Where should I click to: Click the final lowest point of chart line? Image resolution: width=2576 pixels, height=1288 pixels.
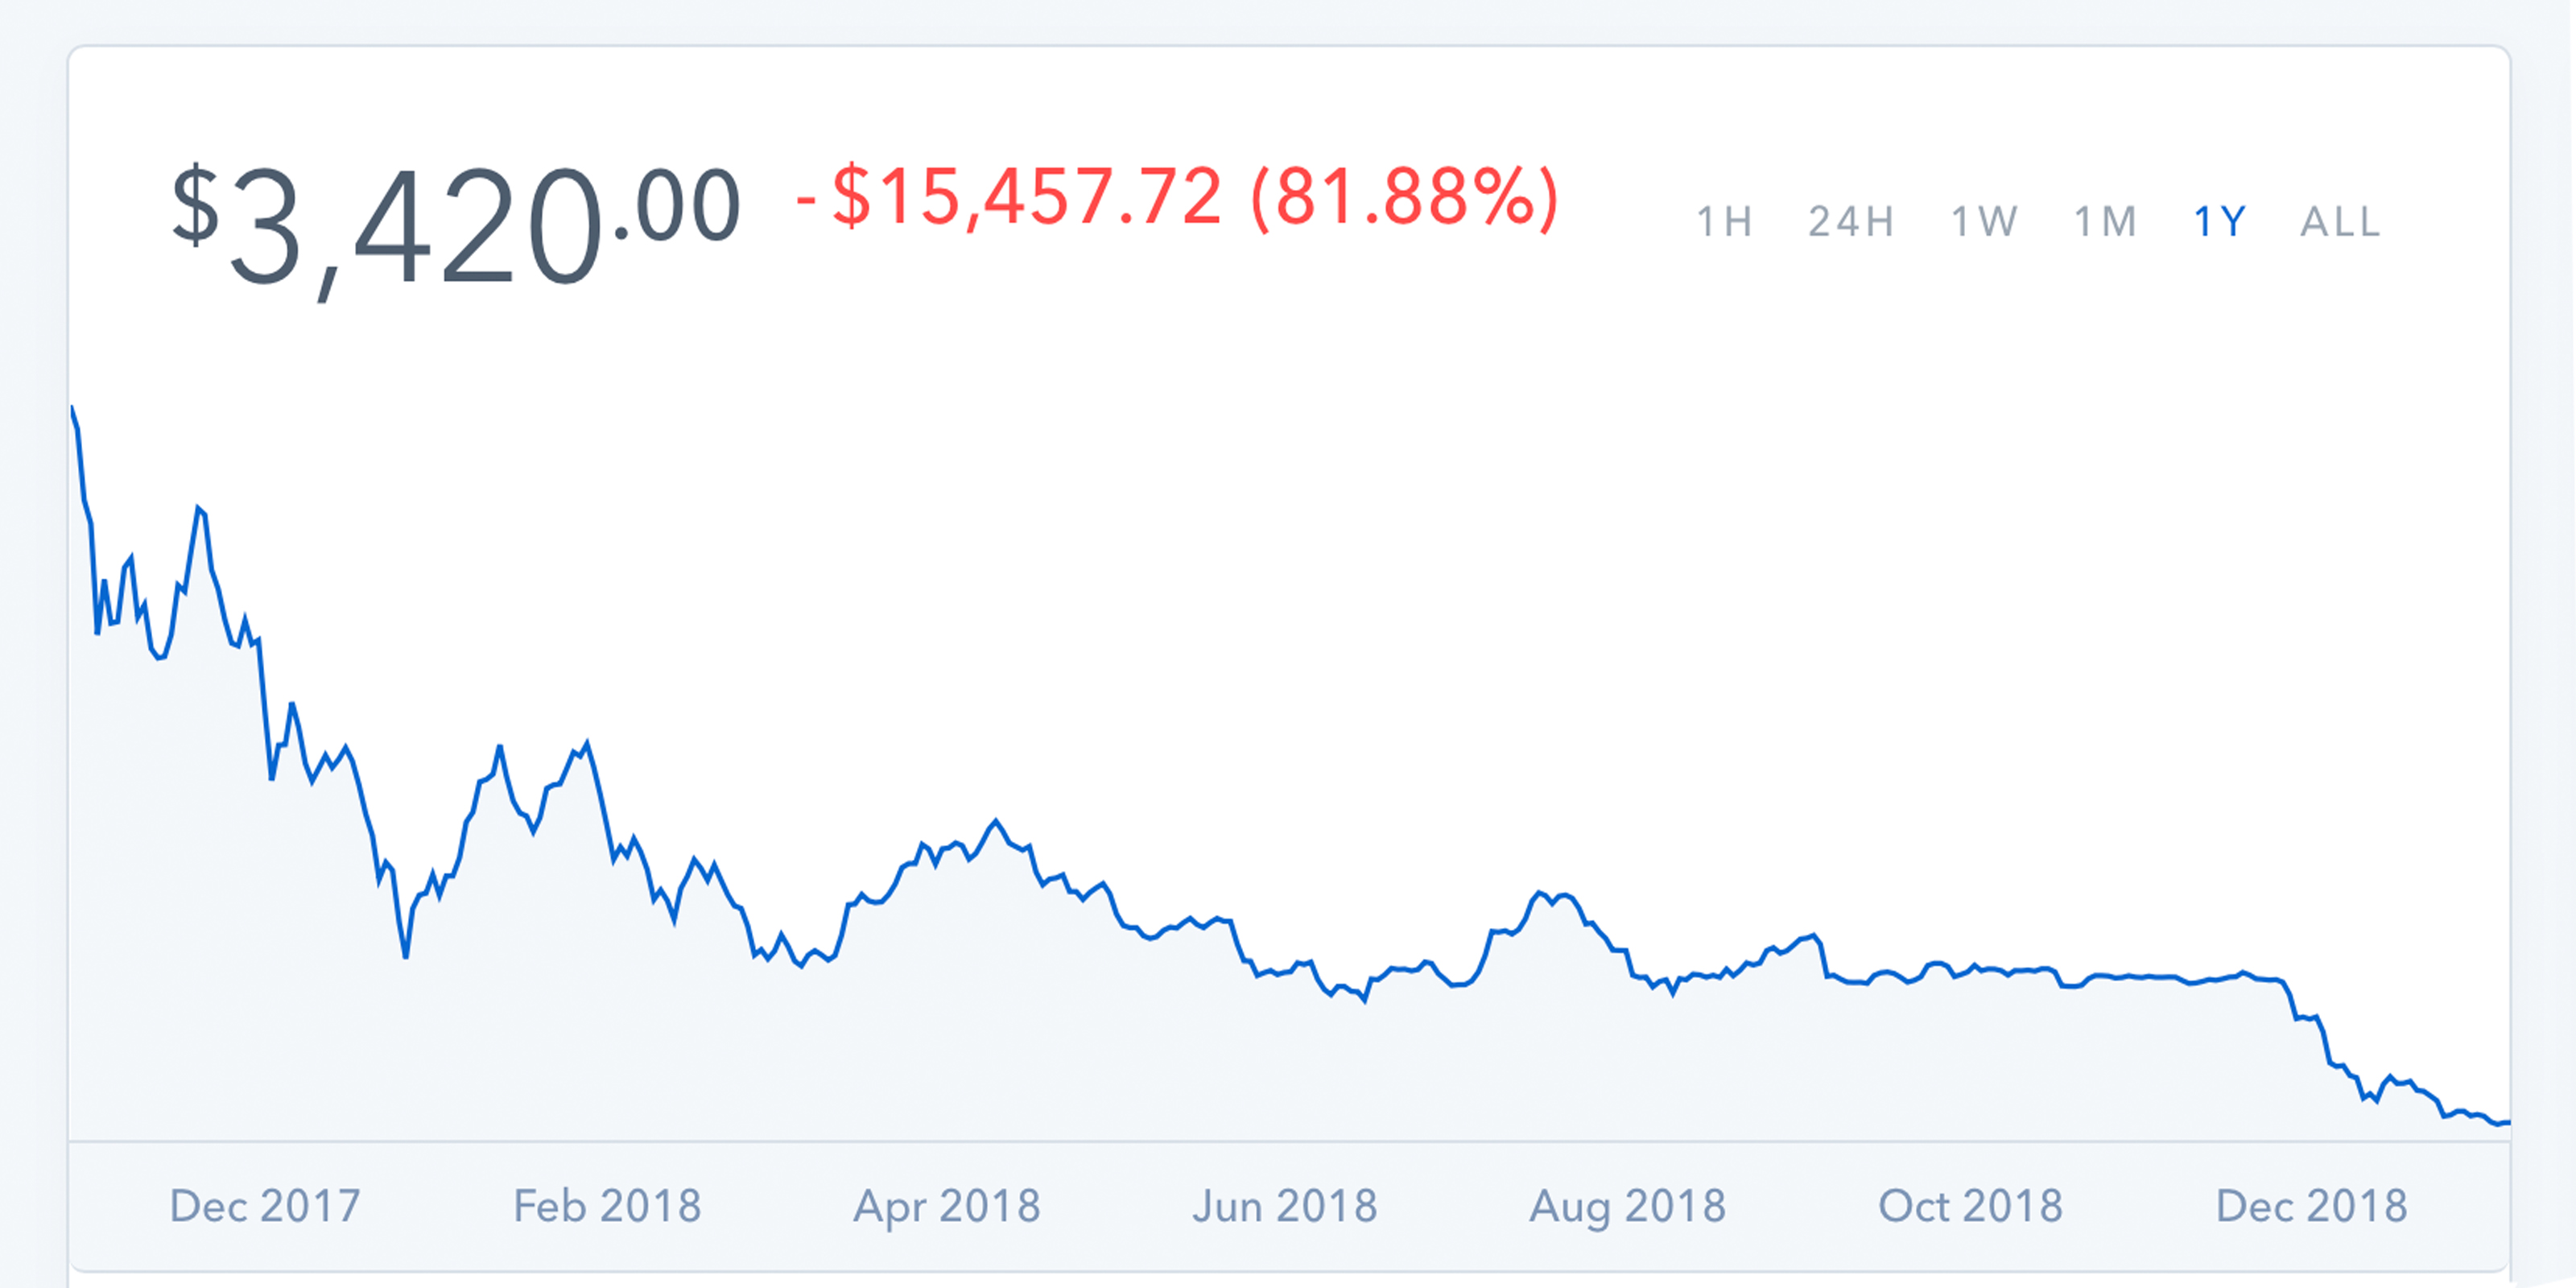coord(2500,1123)
